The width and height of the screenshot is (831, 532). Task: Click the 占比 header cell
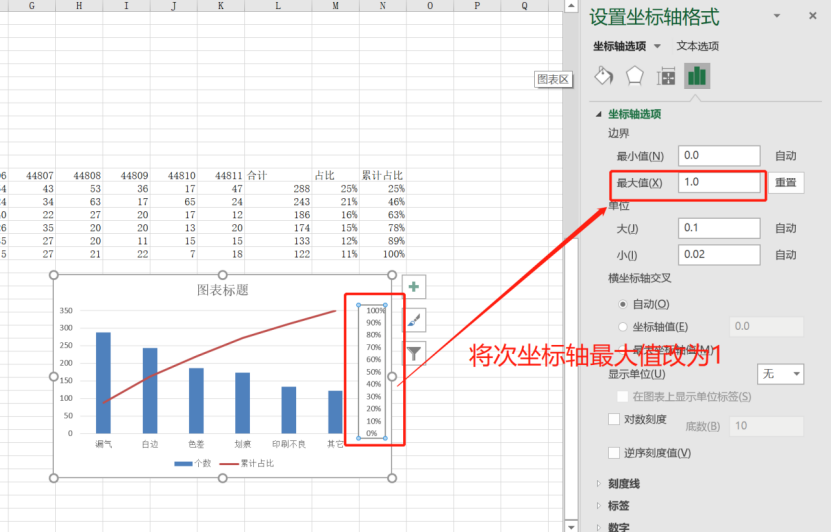[x=335, y=175]
